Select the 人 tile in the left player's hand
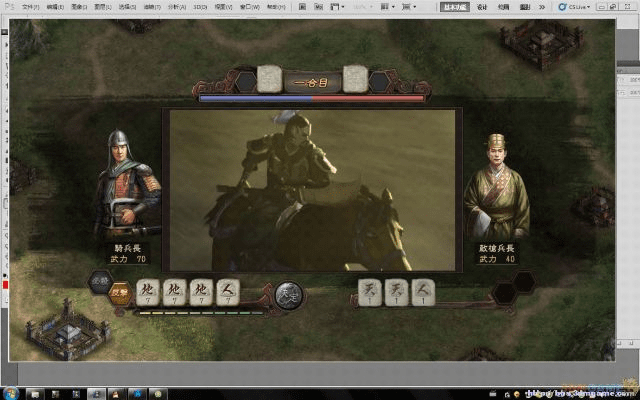The image size is (640, 400). click(x=229, y=291)
